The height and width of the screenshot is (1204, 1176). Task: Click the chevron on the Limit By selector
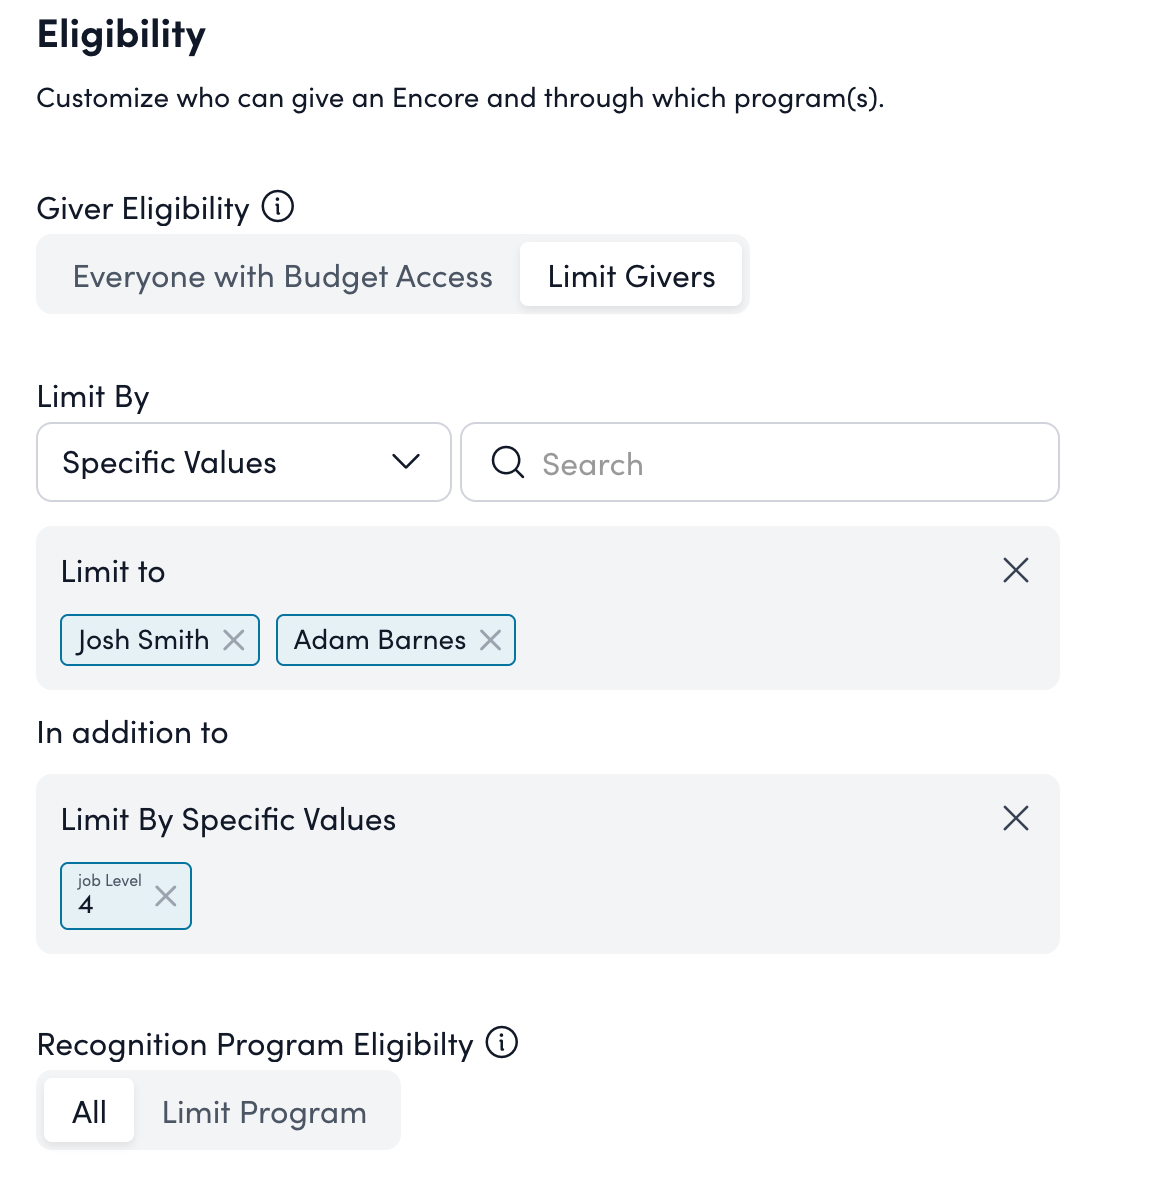pos(404,462)
